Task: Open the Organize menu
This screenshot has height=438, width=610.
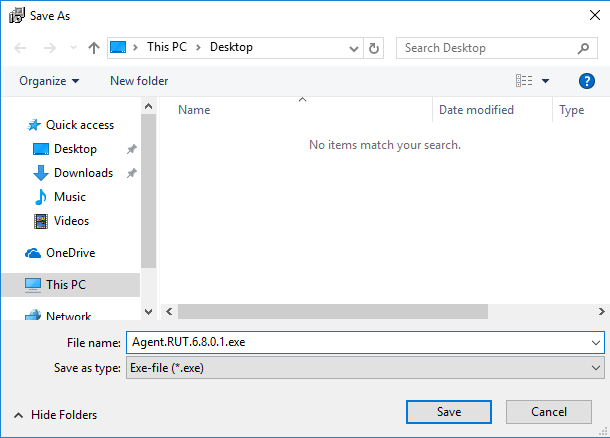Action: click(48, 81)
